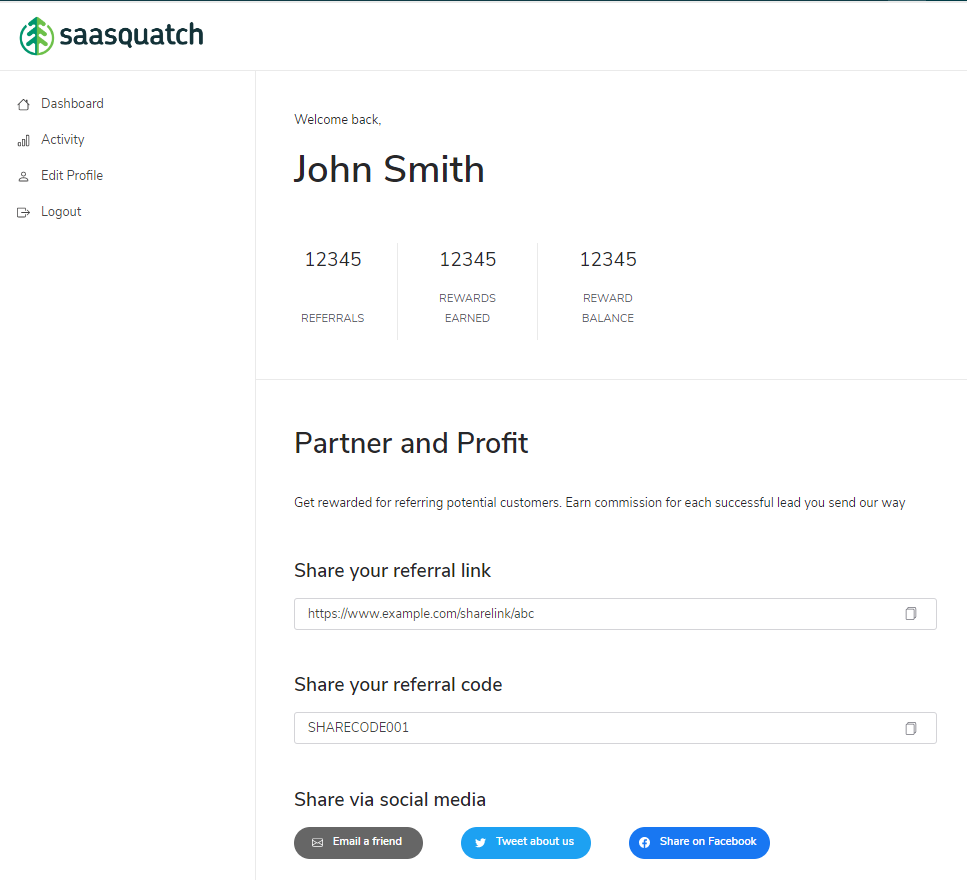This screenshot has width=967, height=880.
Task: Click the Twitter bird icon
Action: tap(480, 843)
